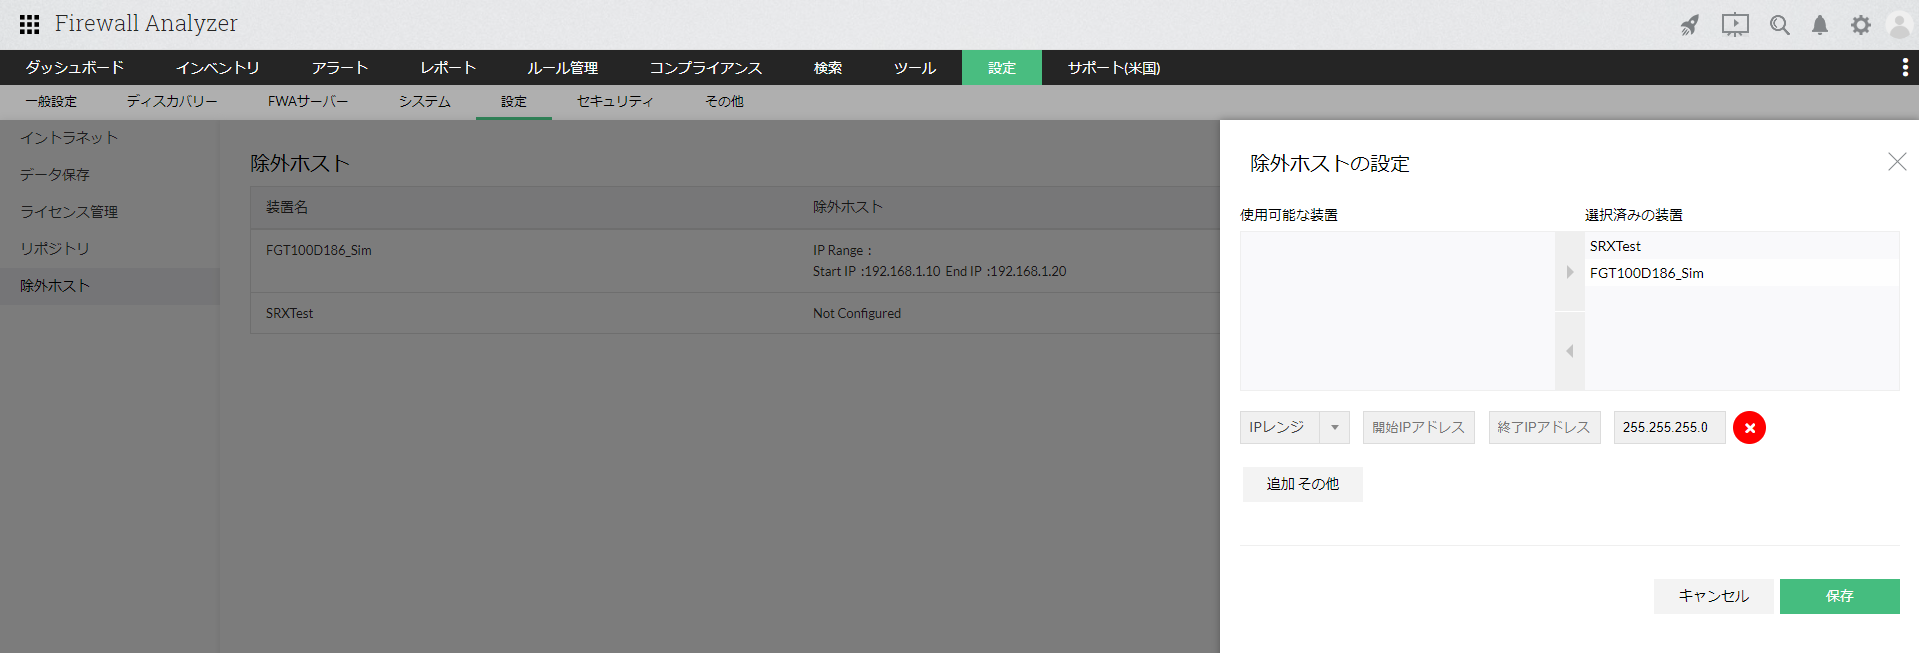This screenshot has width=1919, height=653.
Task: Close the 除外ホストの設定 panel
Action: click(x=1897, y=162)
